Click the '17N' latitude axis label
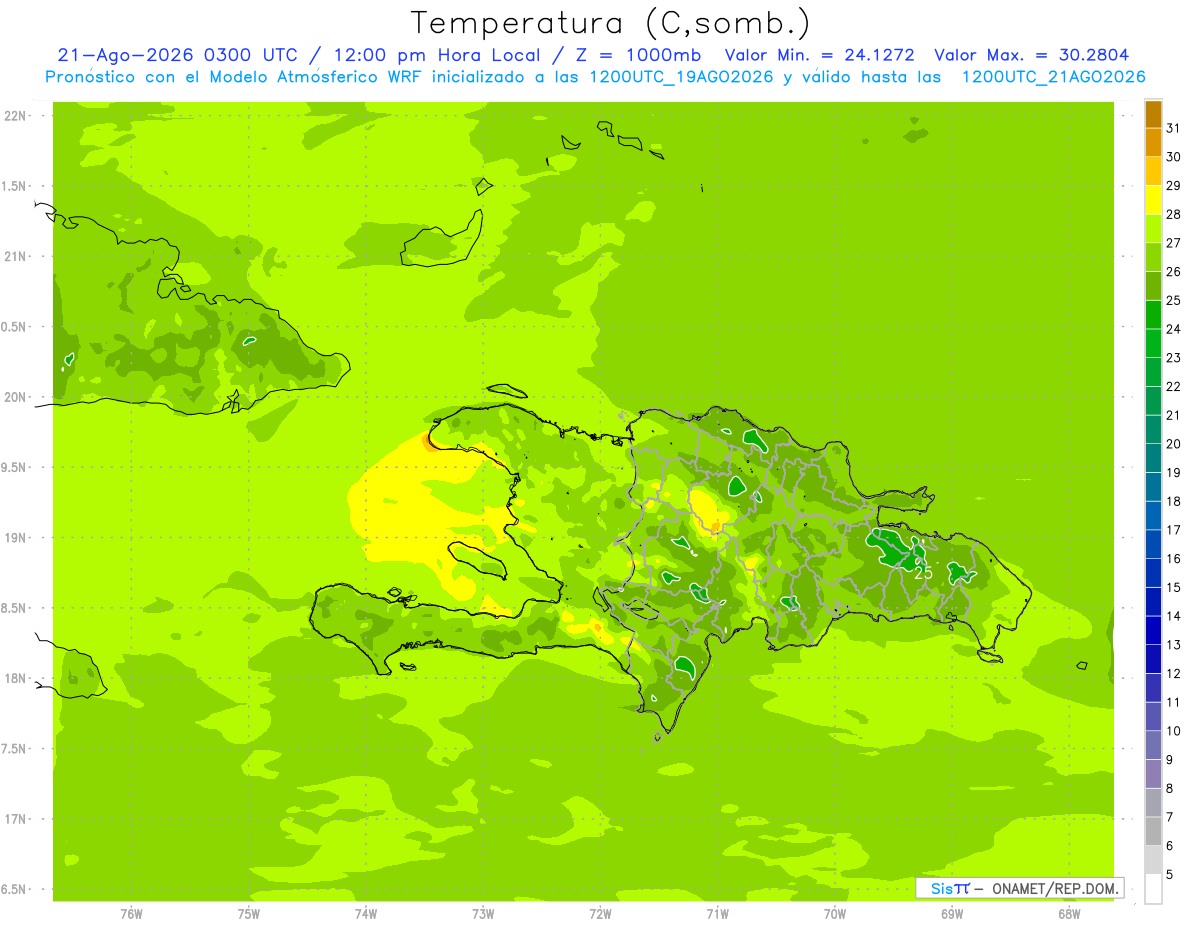 [16, 819]
